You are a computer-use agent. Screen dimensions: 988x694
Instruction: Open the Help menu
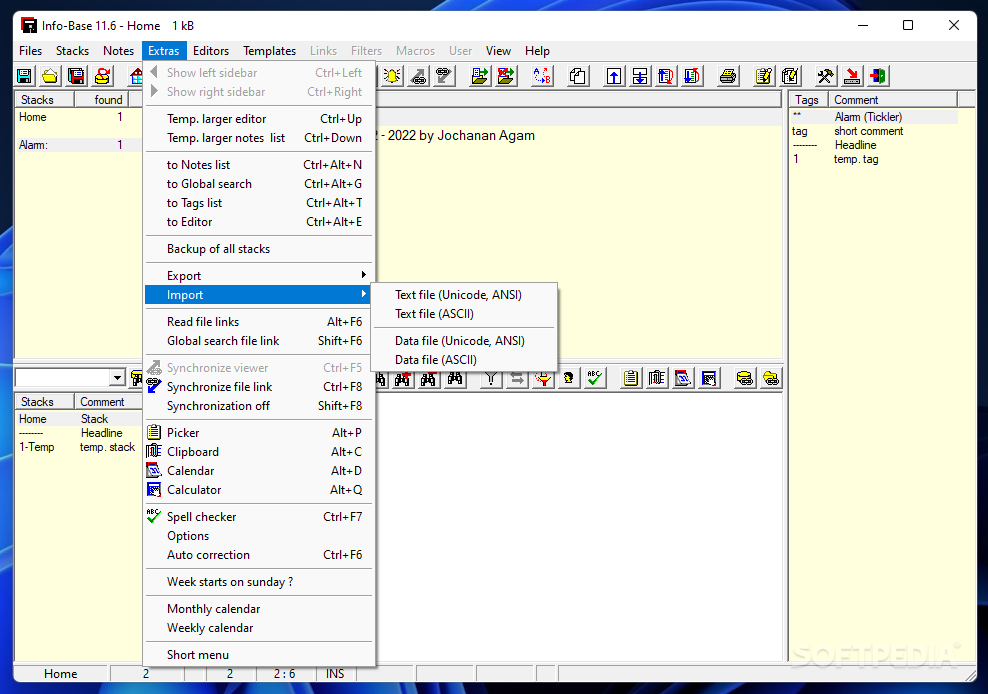click(x=537, y=51)
